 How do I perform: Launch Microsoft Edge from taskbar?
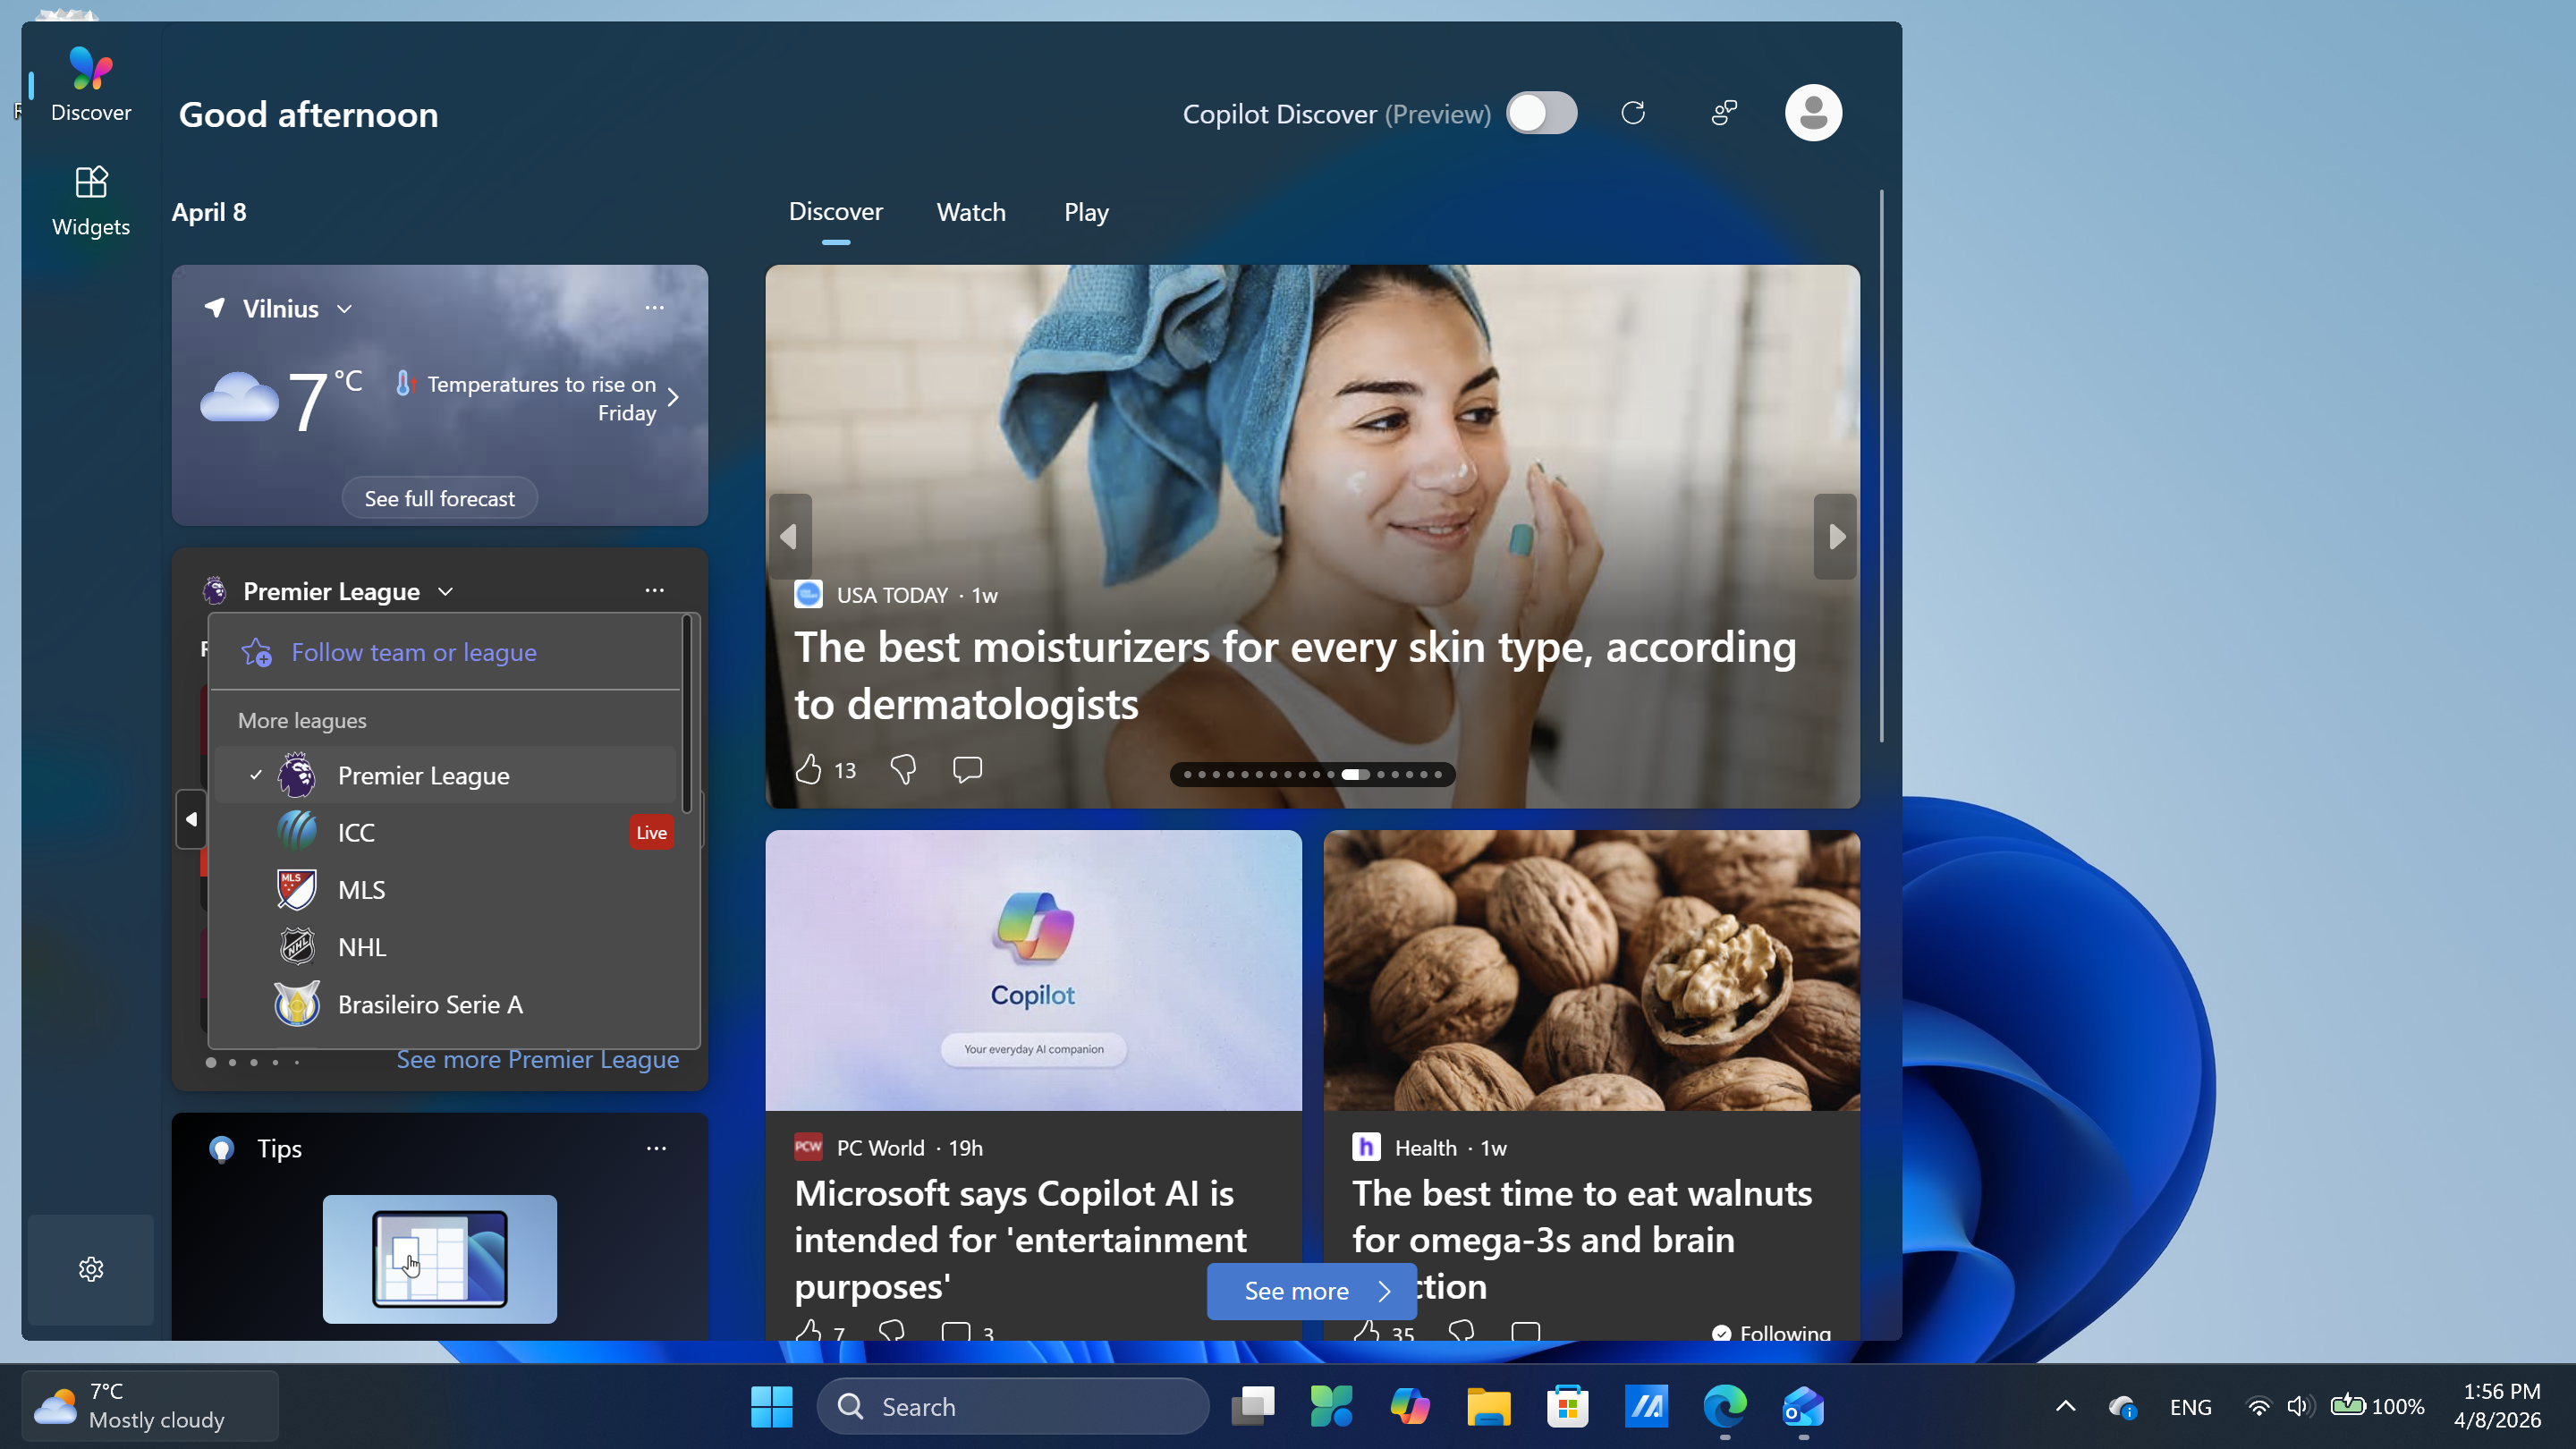pyautogui.click(x=1725, y=1407)
